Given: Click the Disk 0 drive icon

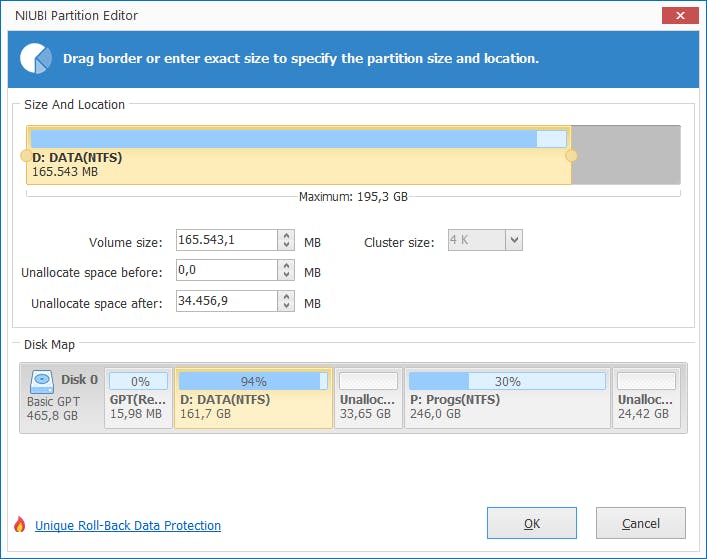Looking at the screenshot, I should click(x=42, y=382).
